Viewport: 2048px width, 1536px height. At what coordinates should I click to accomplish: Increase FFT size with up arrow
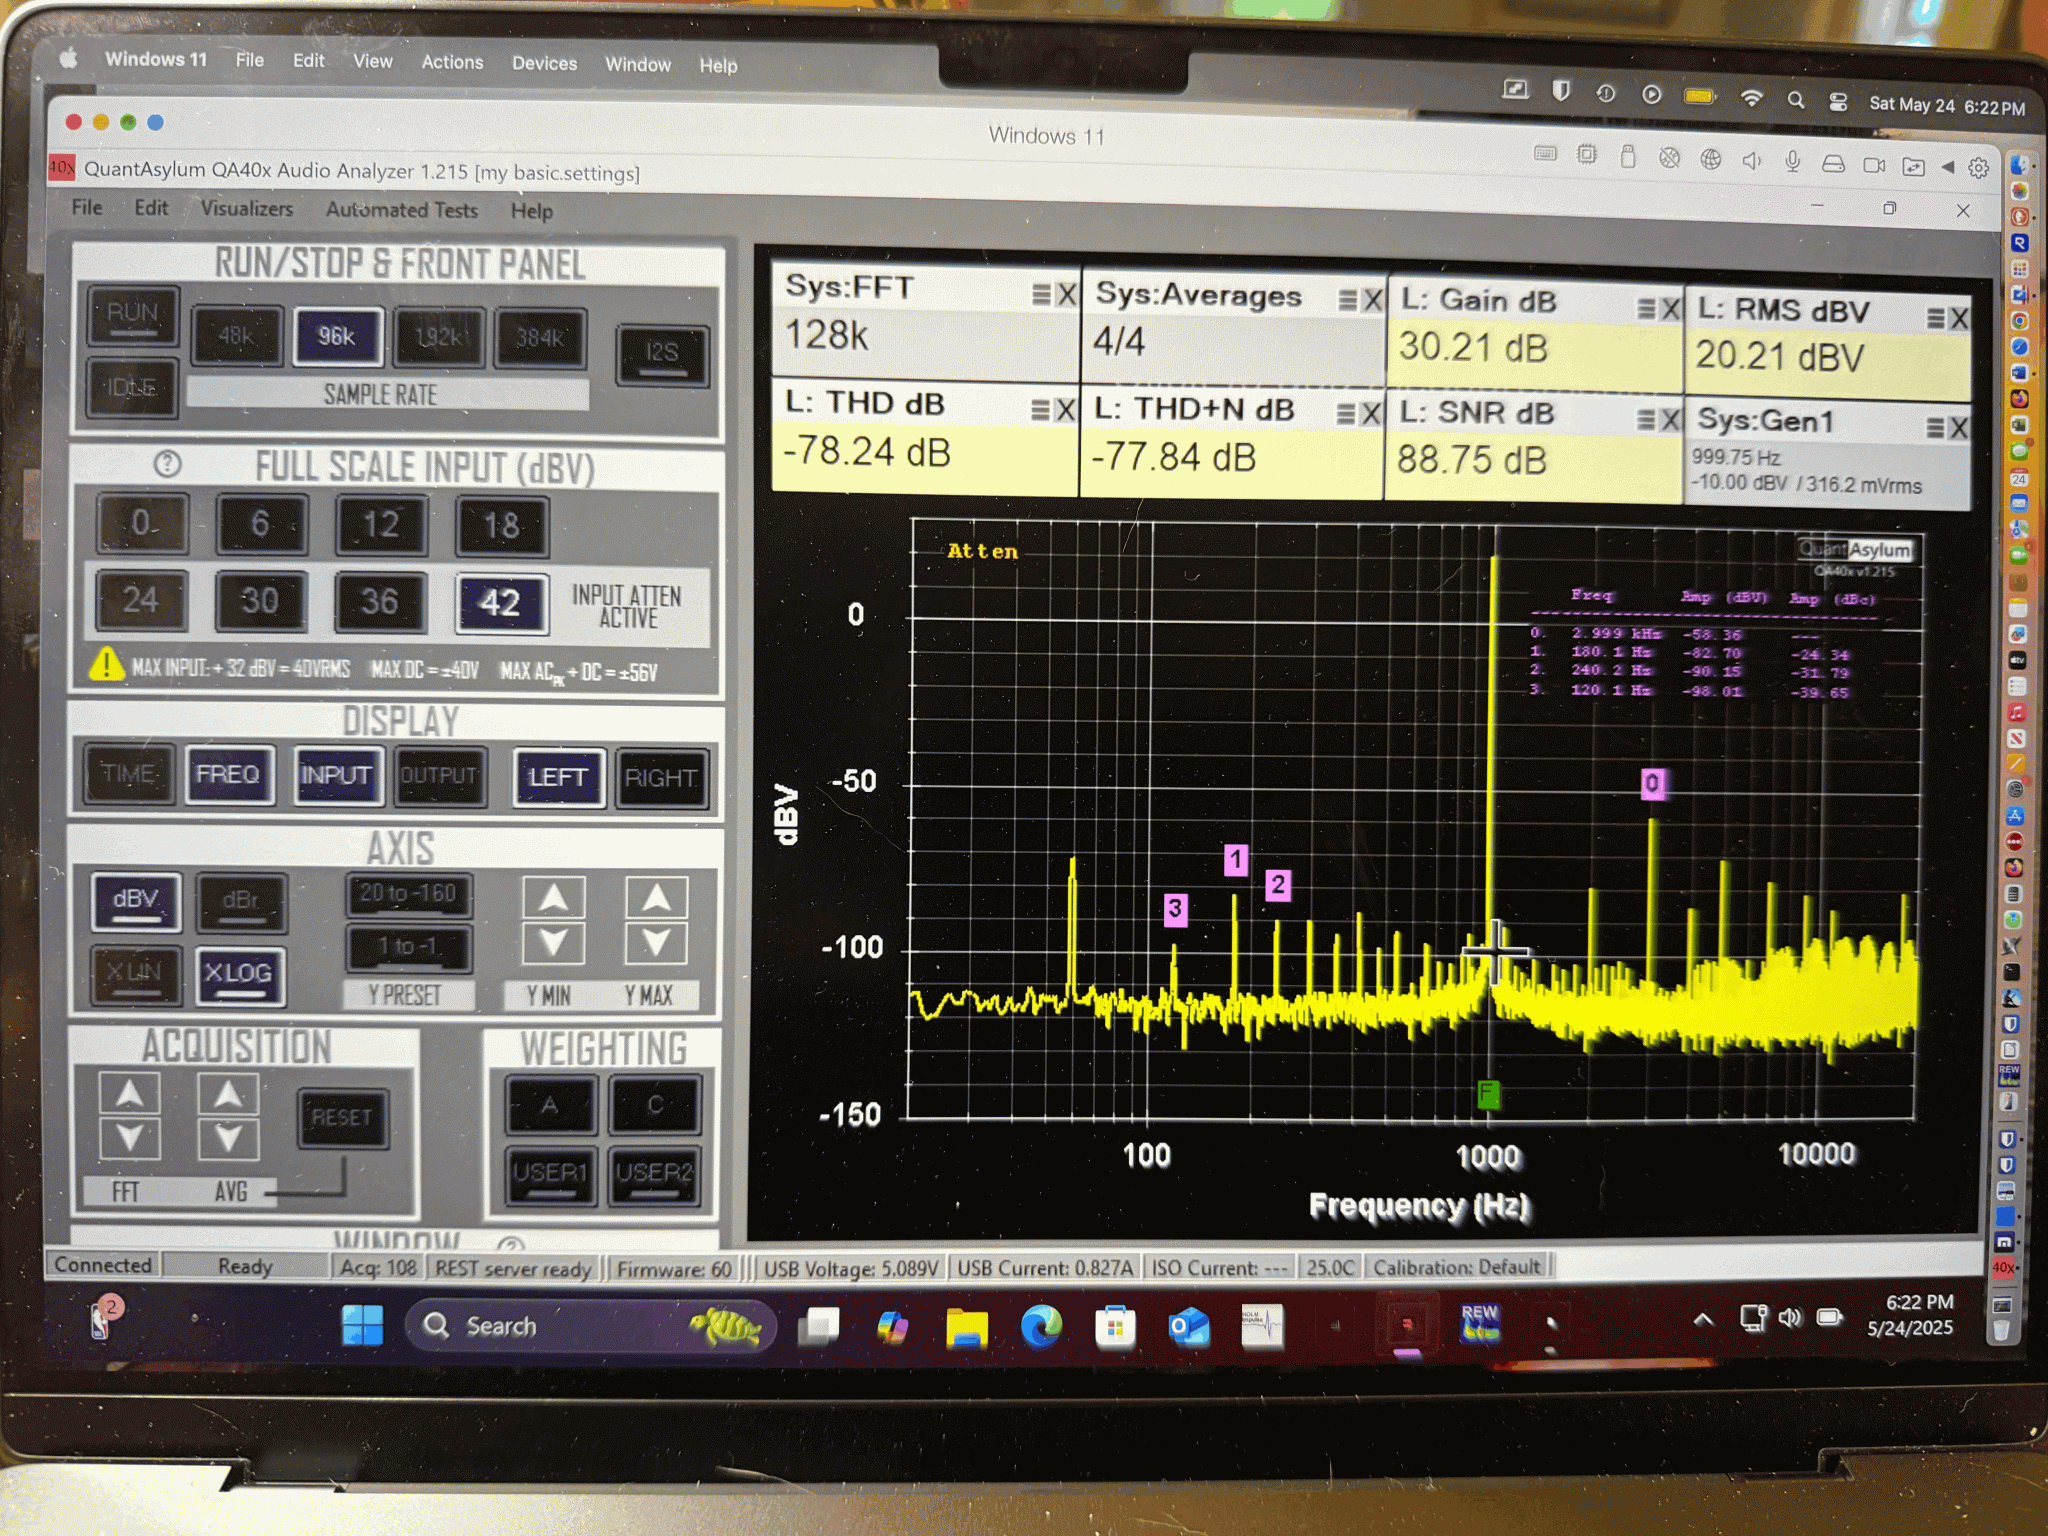[130, 1093]
